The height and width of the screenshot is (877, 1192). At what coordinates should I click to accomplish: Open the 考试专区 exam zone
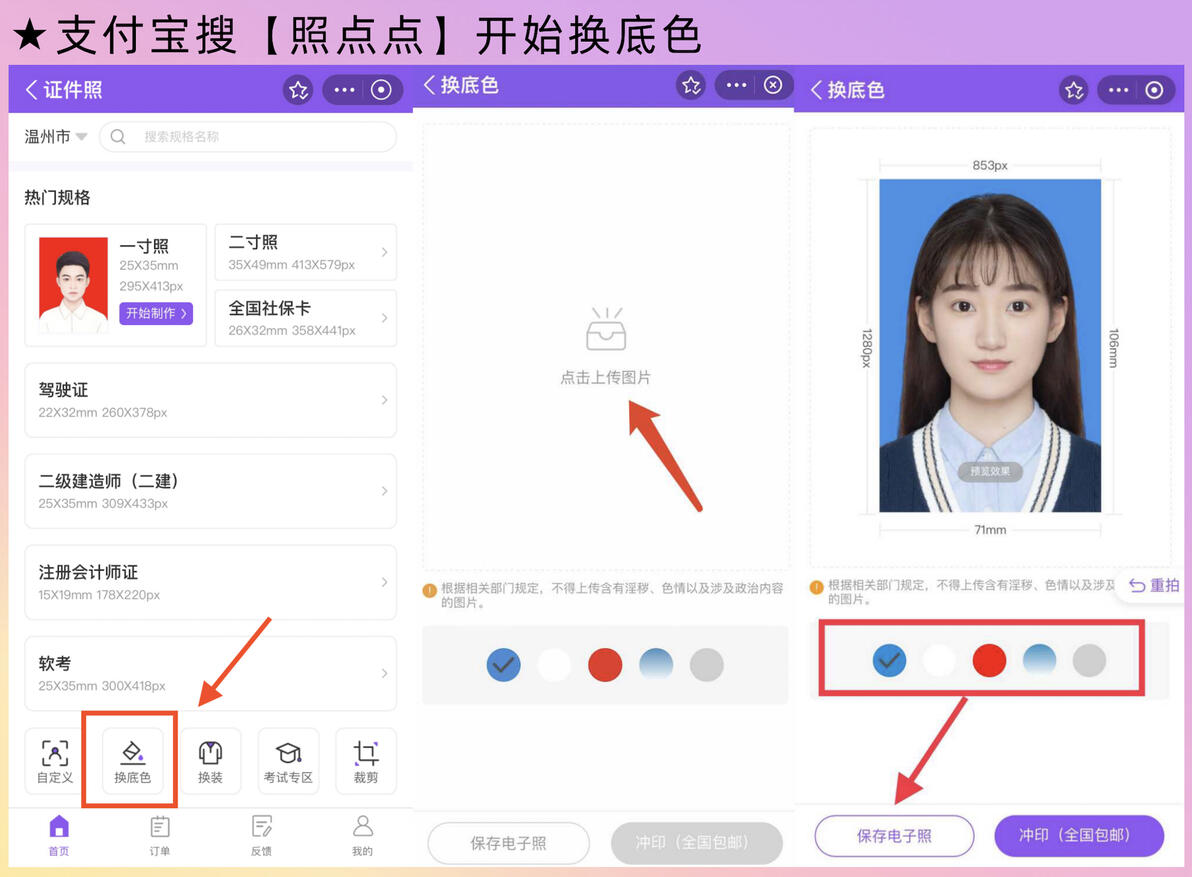pos(288,761)
